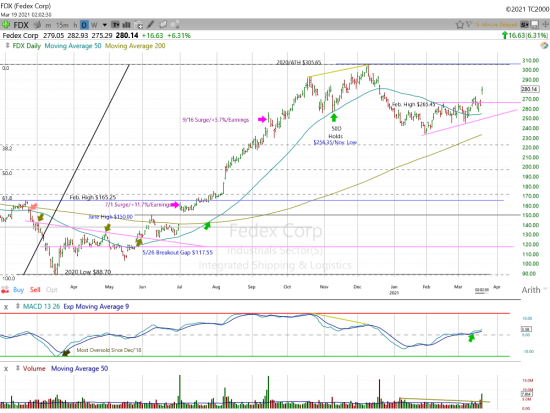Click the Feb. High $165.25 annotation
The height and width of the screenshot is (413, 550).
[93, 197]
